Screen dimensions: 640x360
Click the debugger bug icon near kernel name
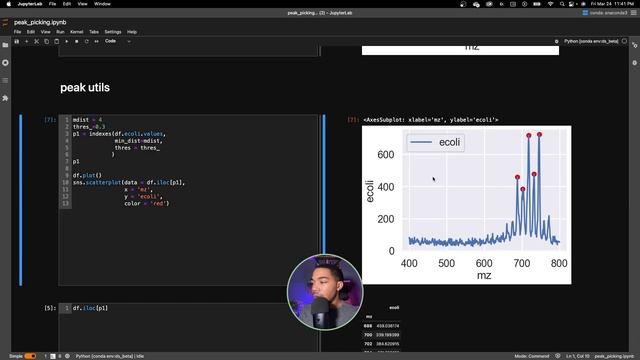click(x=556, y=41)
